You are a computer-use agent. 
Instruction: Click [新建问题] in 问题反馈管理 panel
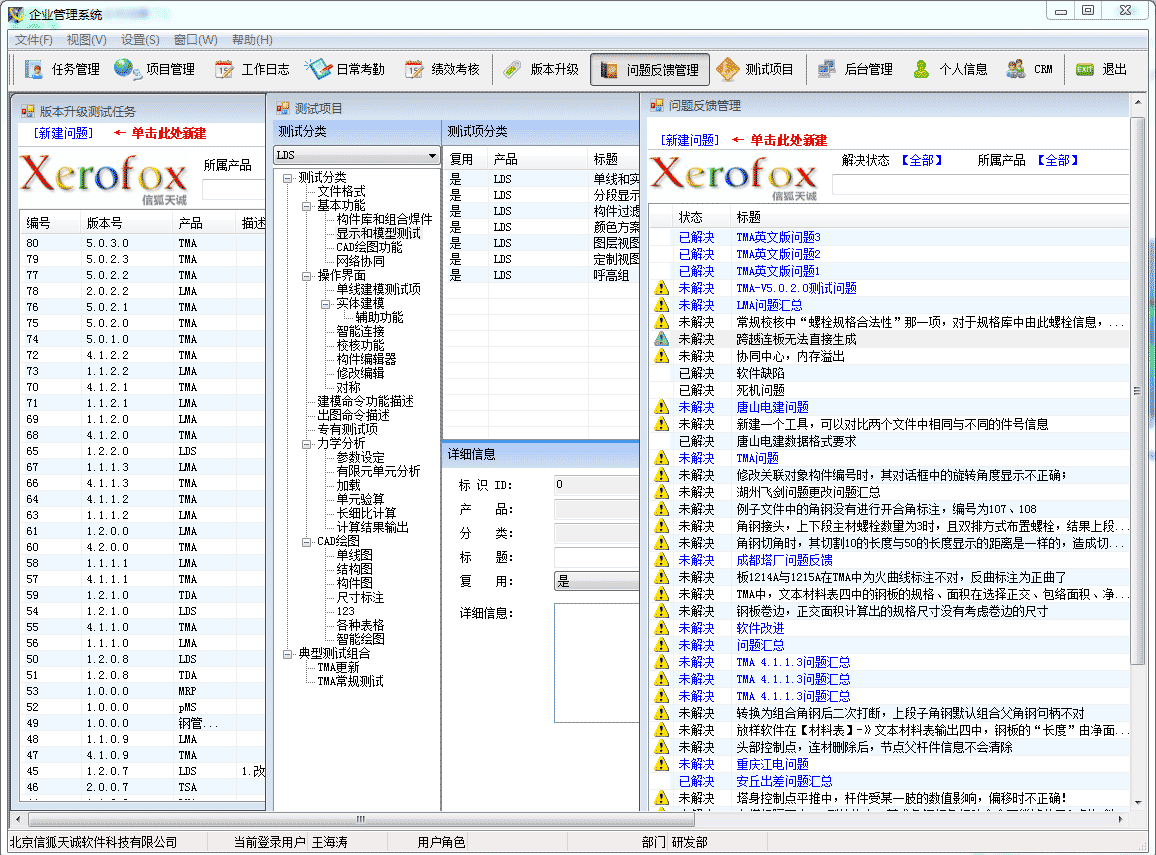[689, 140]
